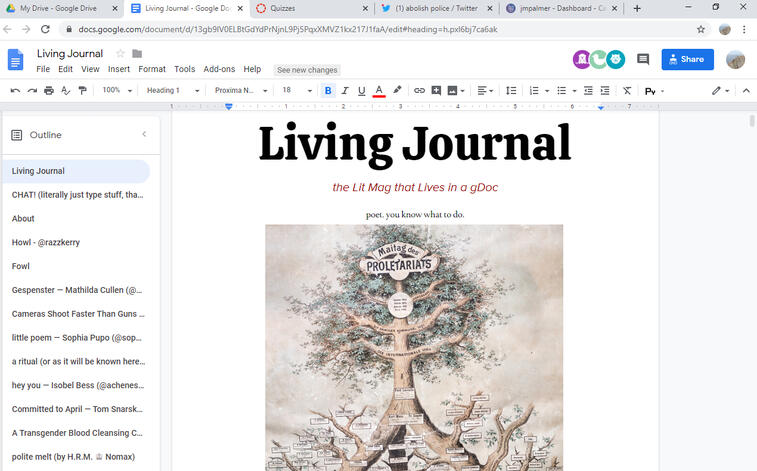Toggle italic formatting

[x=345, y=90]
